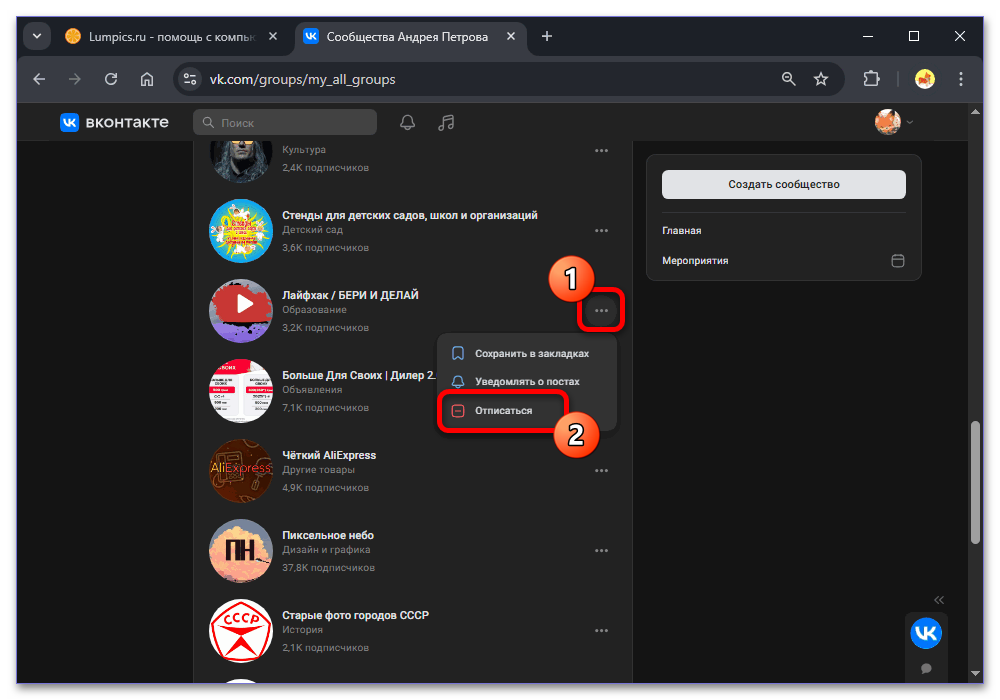1000x700 pixels.
Task: Open more options for Чёткий AliExpress
Action: point(601,470)
